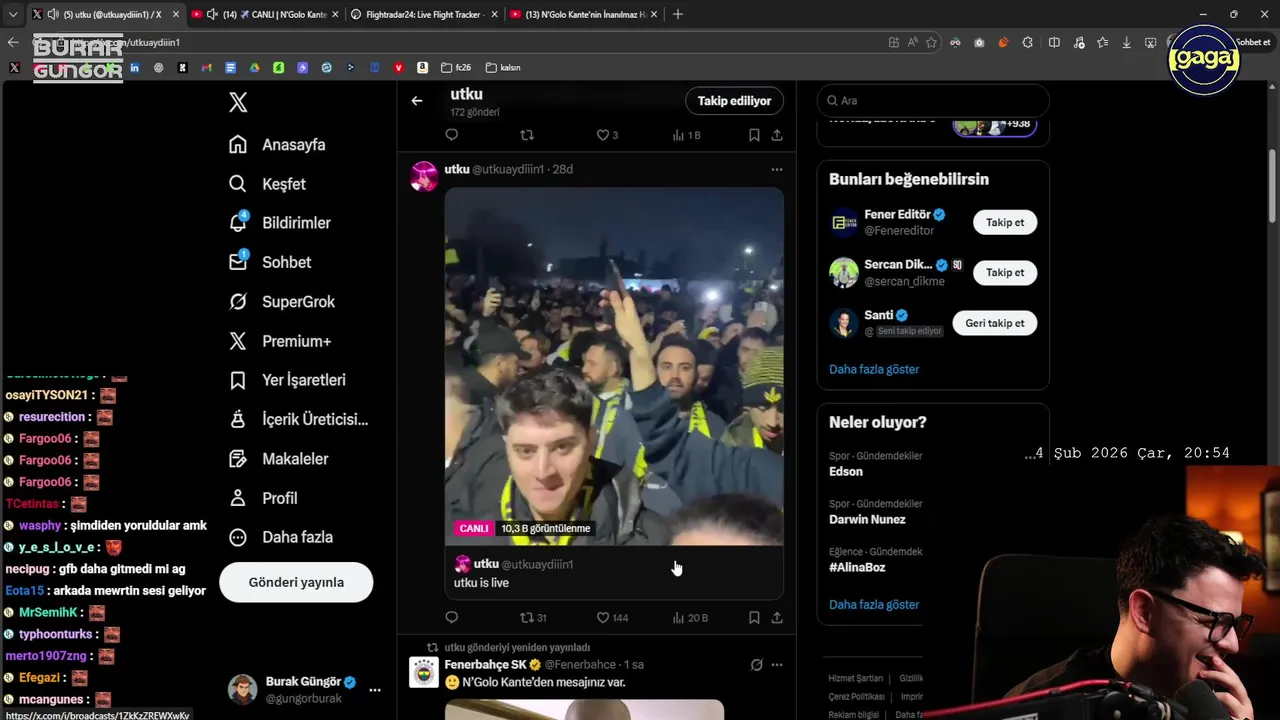
Task: Click the Yer İşaretleri bookmark icon
Action: [x=238, y=380]
